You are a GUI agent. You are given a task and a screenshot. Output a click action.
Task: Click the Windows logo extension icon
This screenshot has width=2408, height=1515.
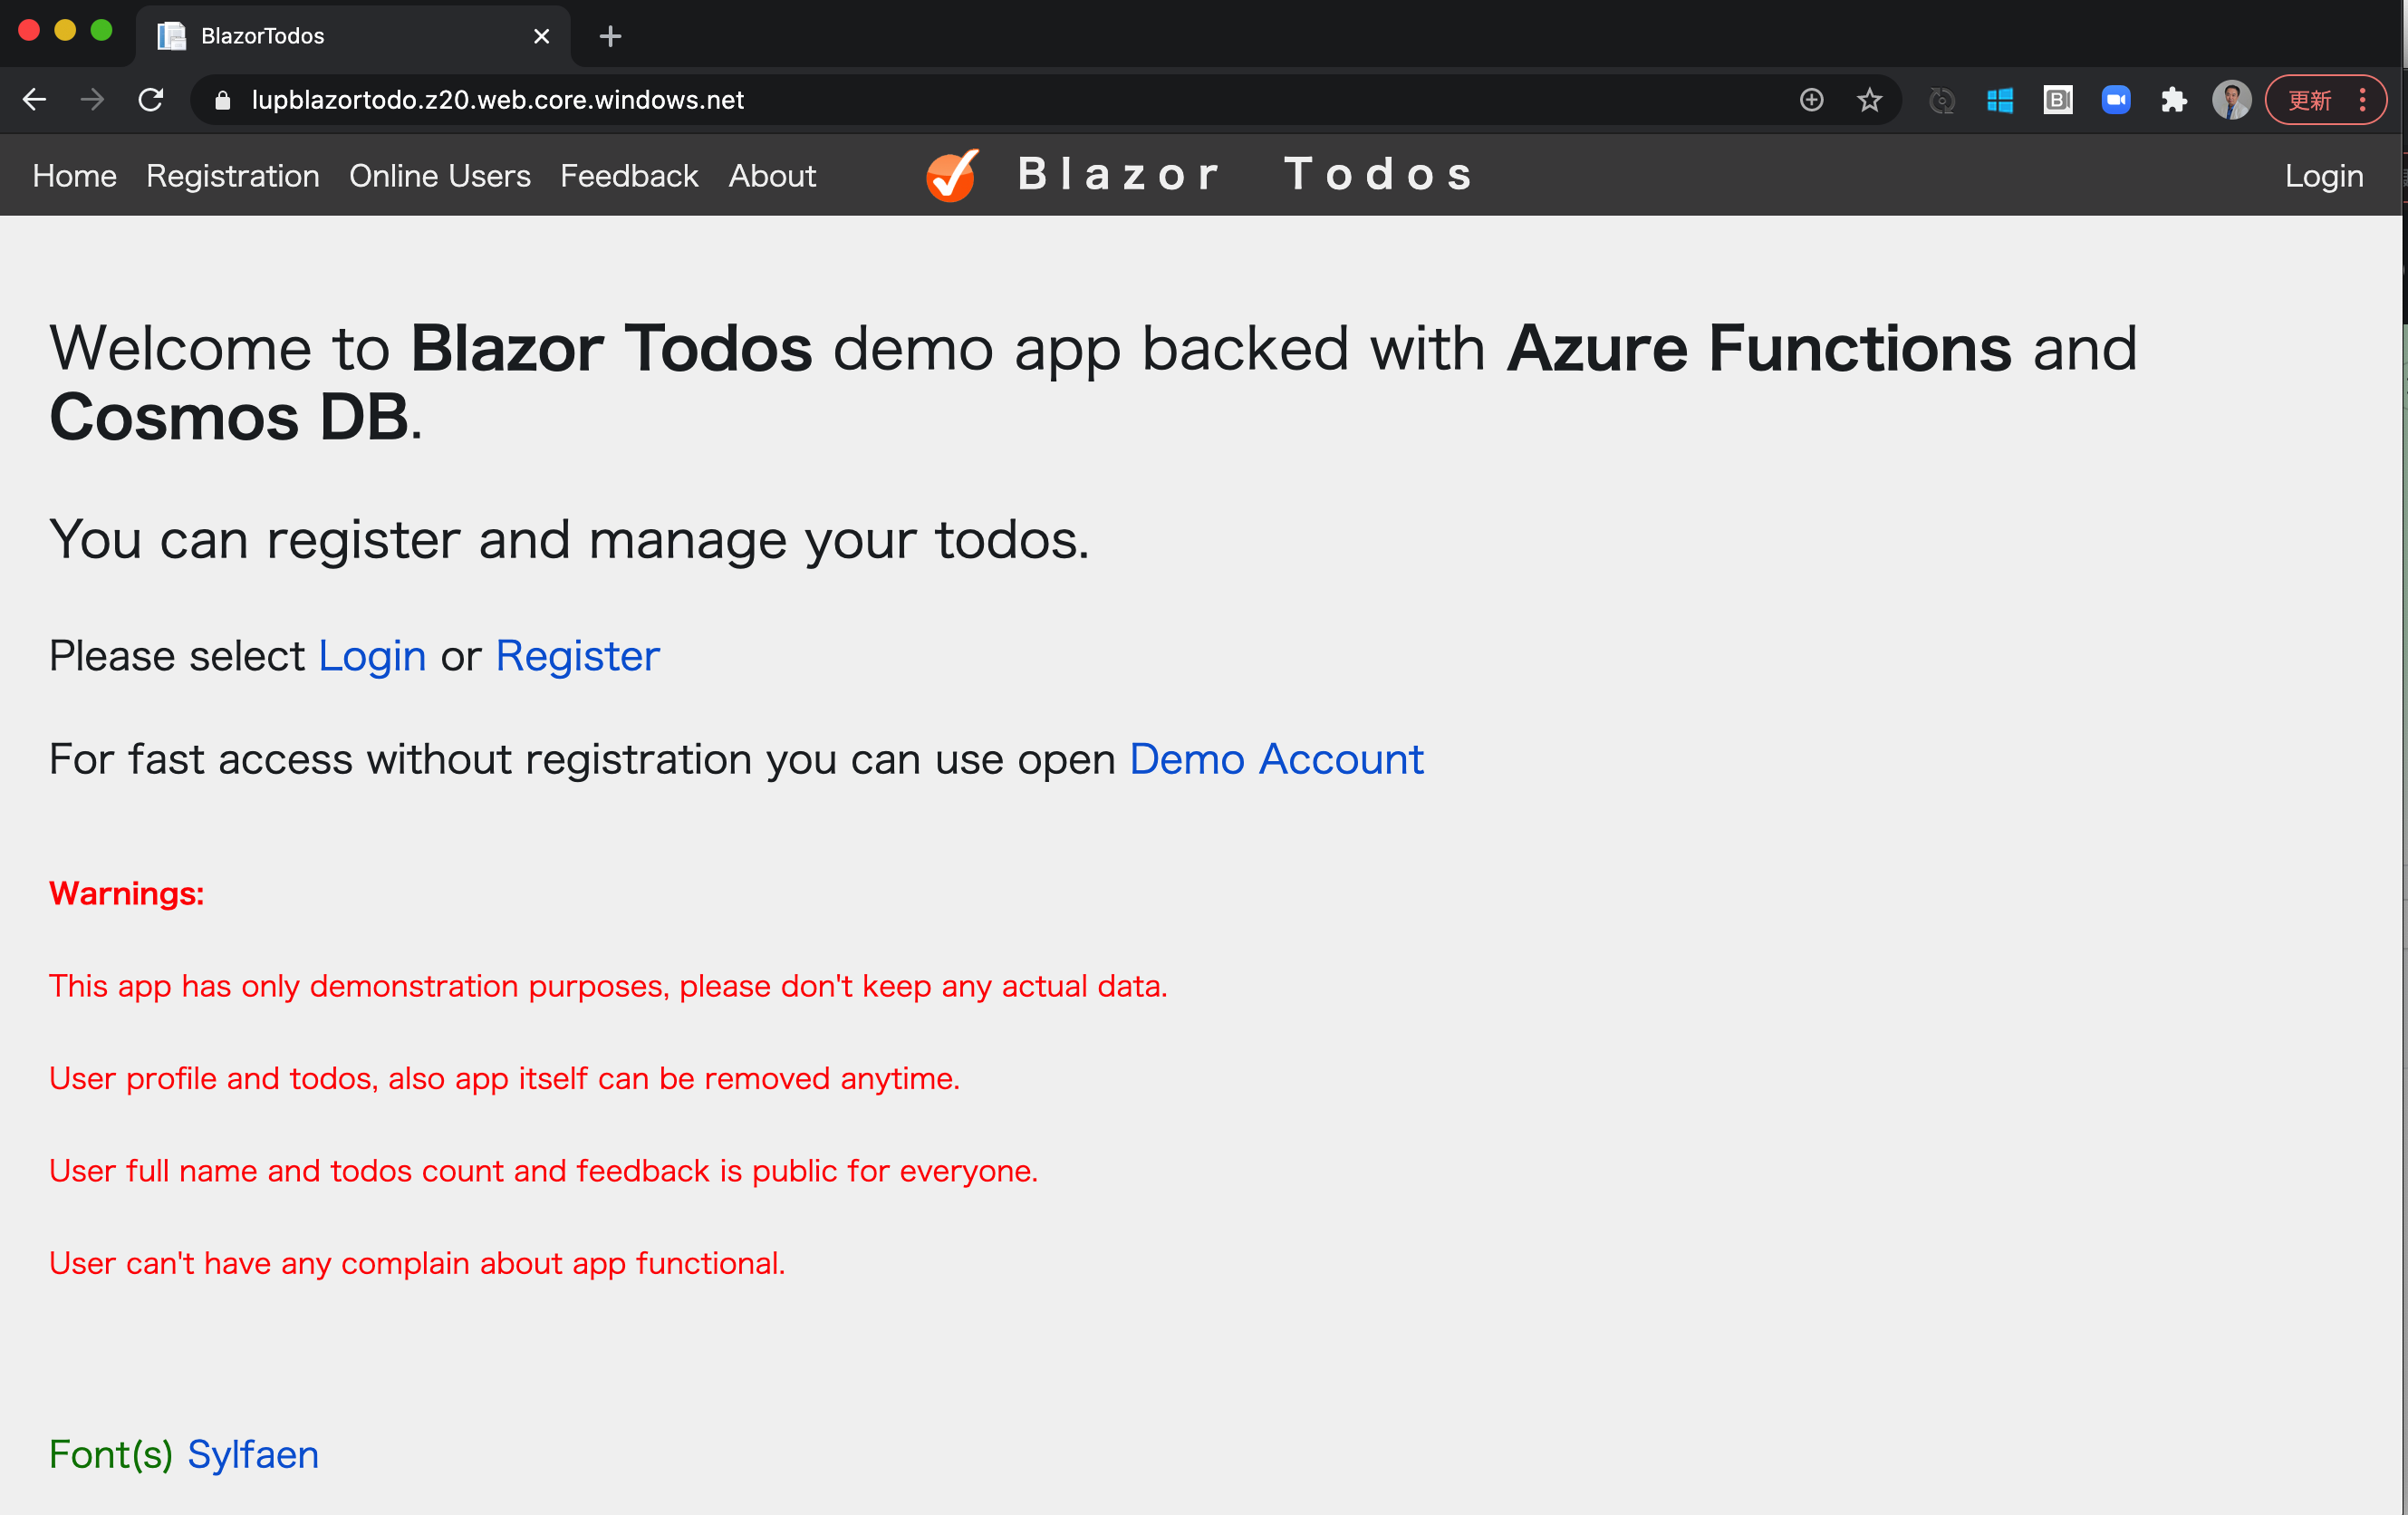pos(1999,100)
